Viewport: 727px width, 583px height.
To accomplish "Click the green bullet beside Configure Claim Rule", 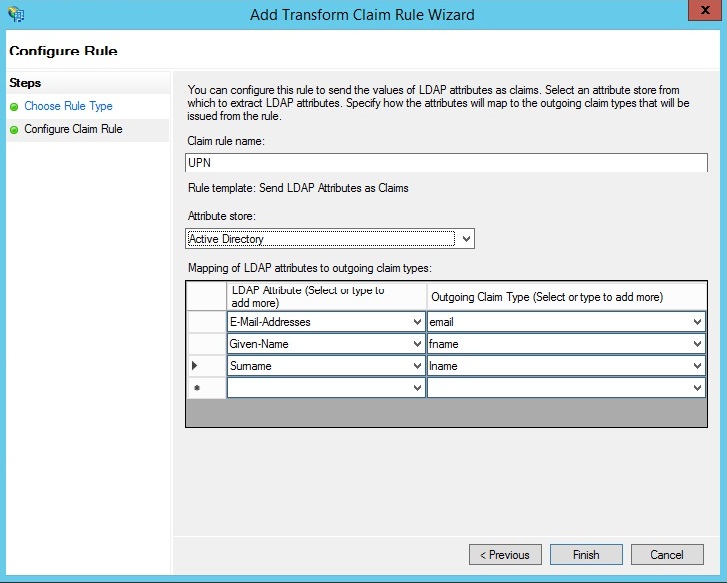I will pos(14,129).
